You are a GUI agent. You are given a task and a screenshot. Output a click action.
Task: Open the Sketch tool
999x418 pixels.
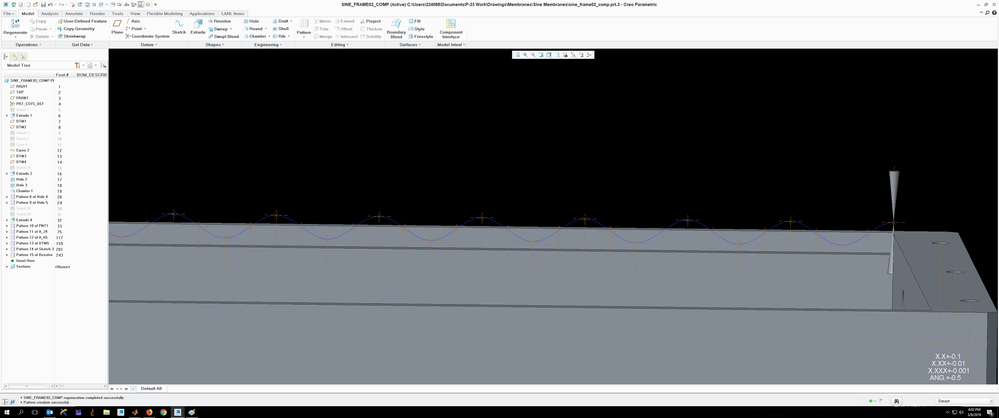pyautogui.click(x=179, y=26)
